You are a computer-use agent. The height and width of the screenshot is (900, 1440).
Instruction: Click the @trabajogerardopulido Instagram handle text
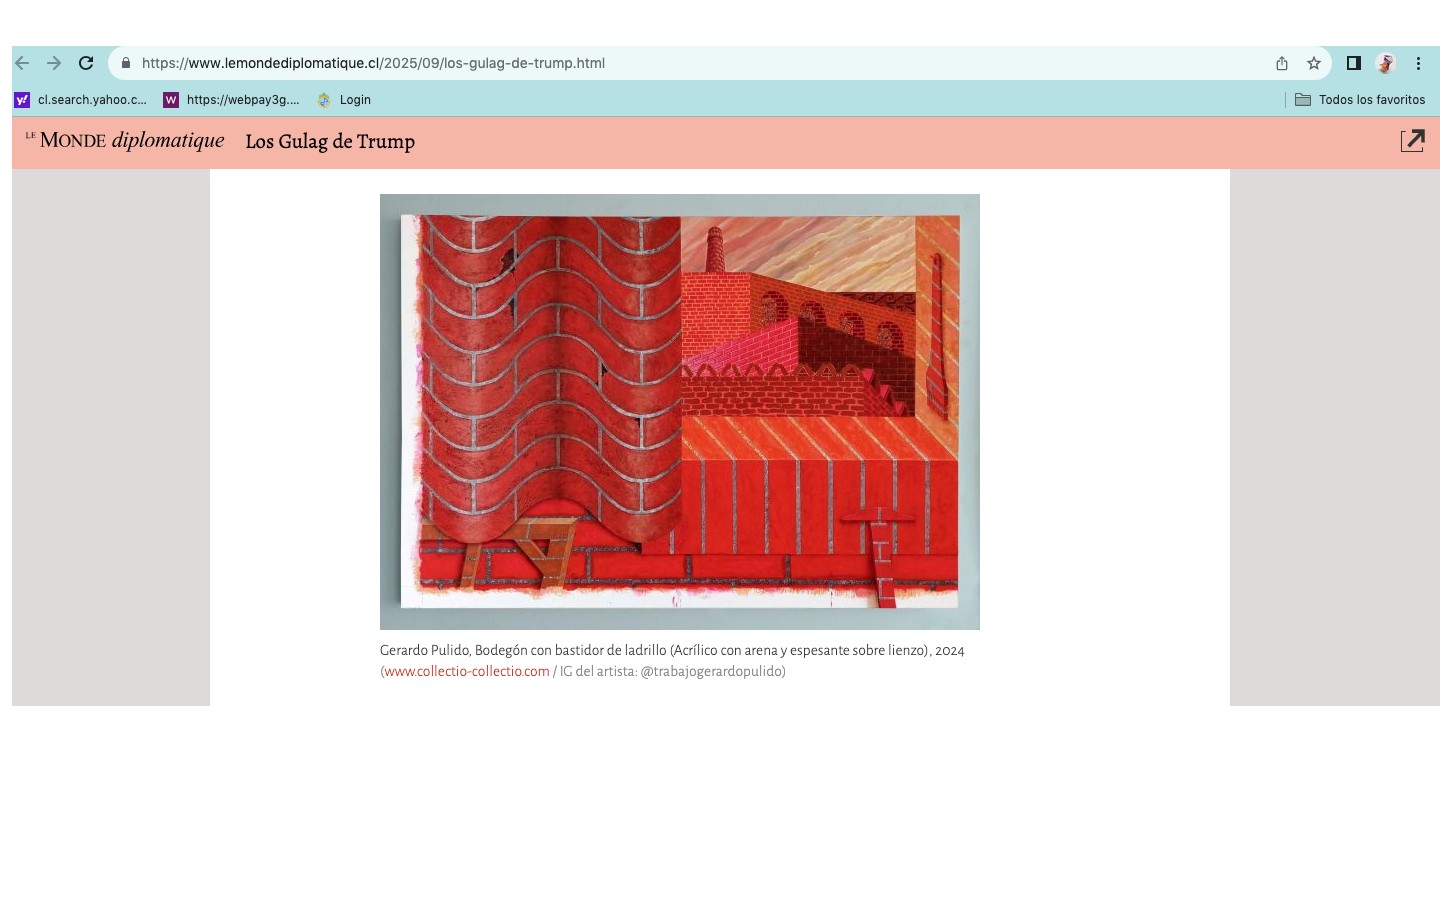(712, 672)
